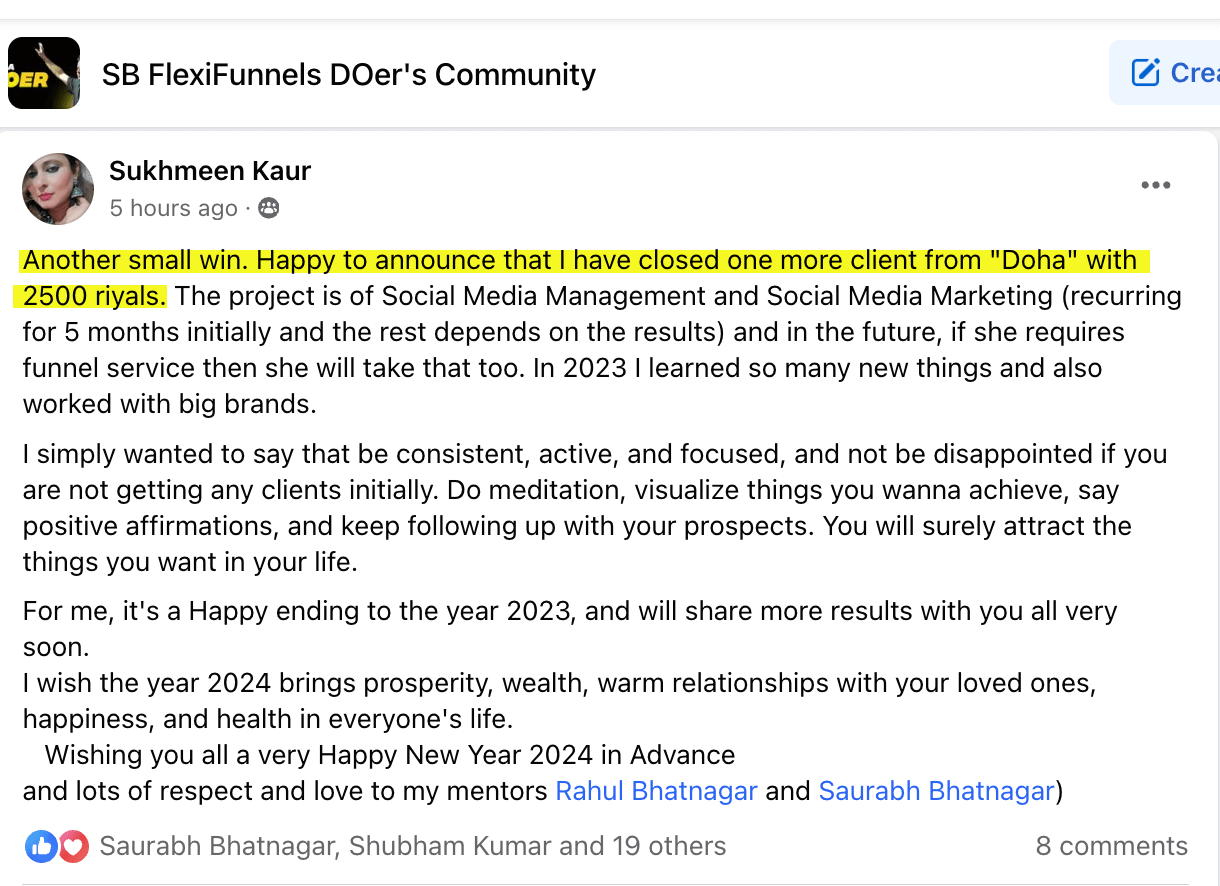Open the three-dot post options menu
The height and width of the screenshot is (886, 1220).
coord(1155,185)
